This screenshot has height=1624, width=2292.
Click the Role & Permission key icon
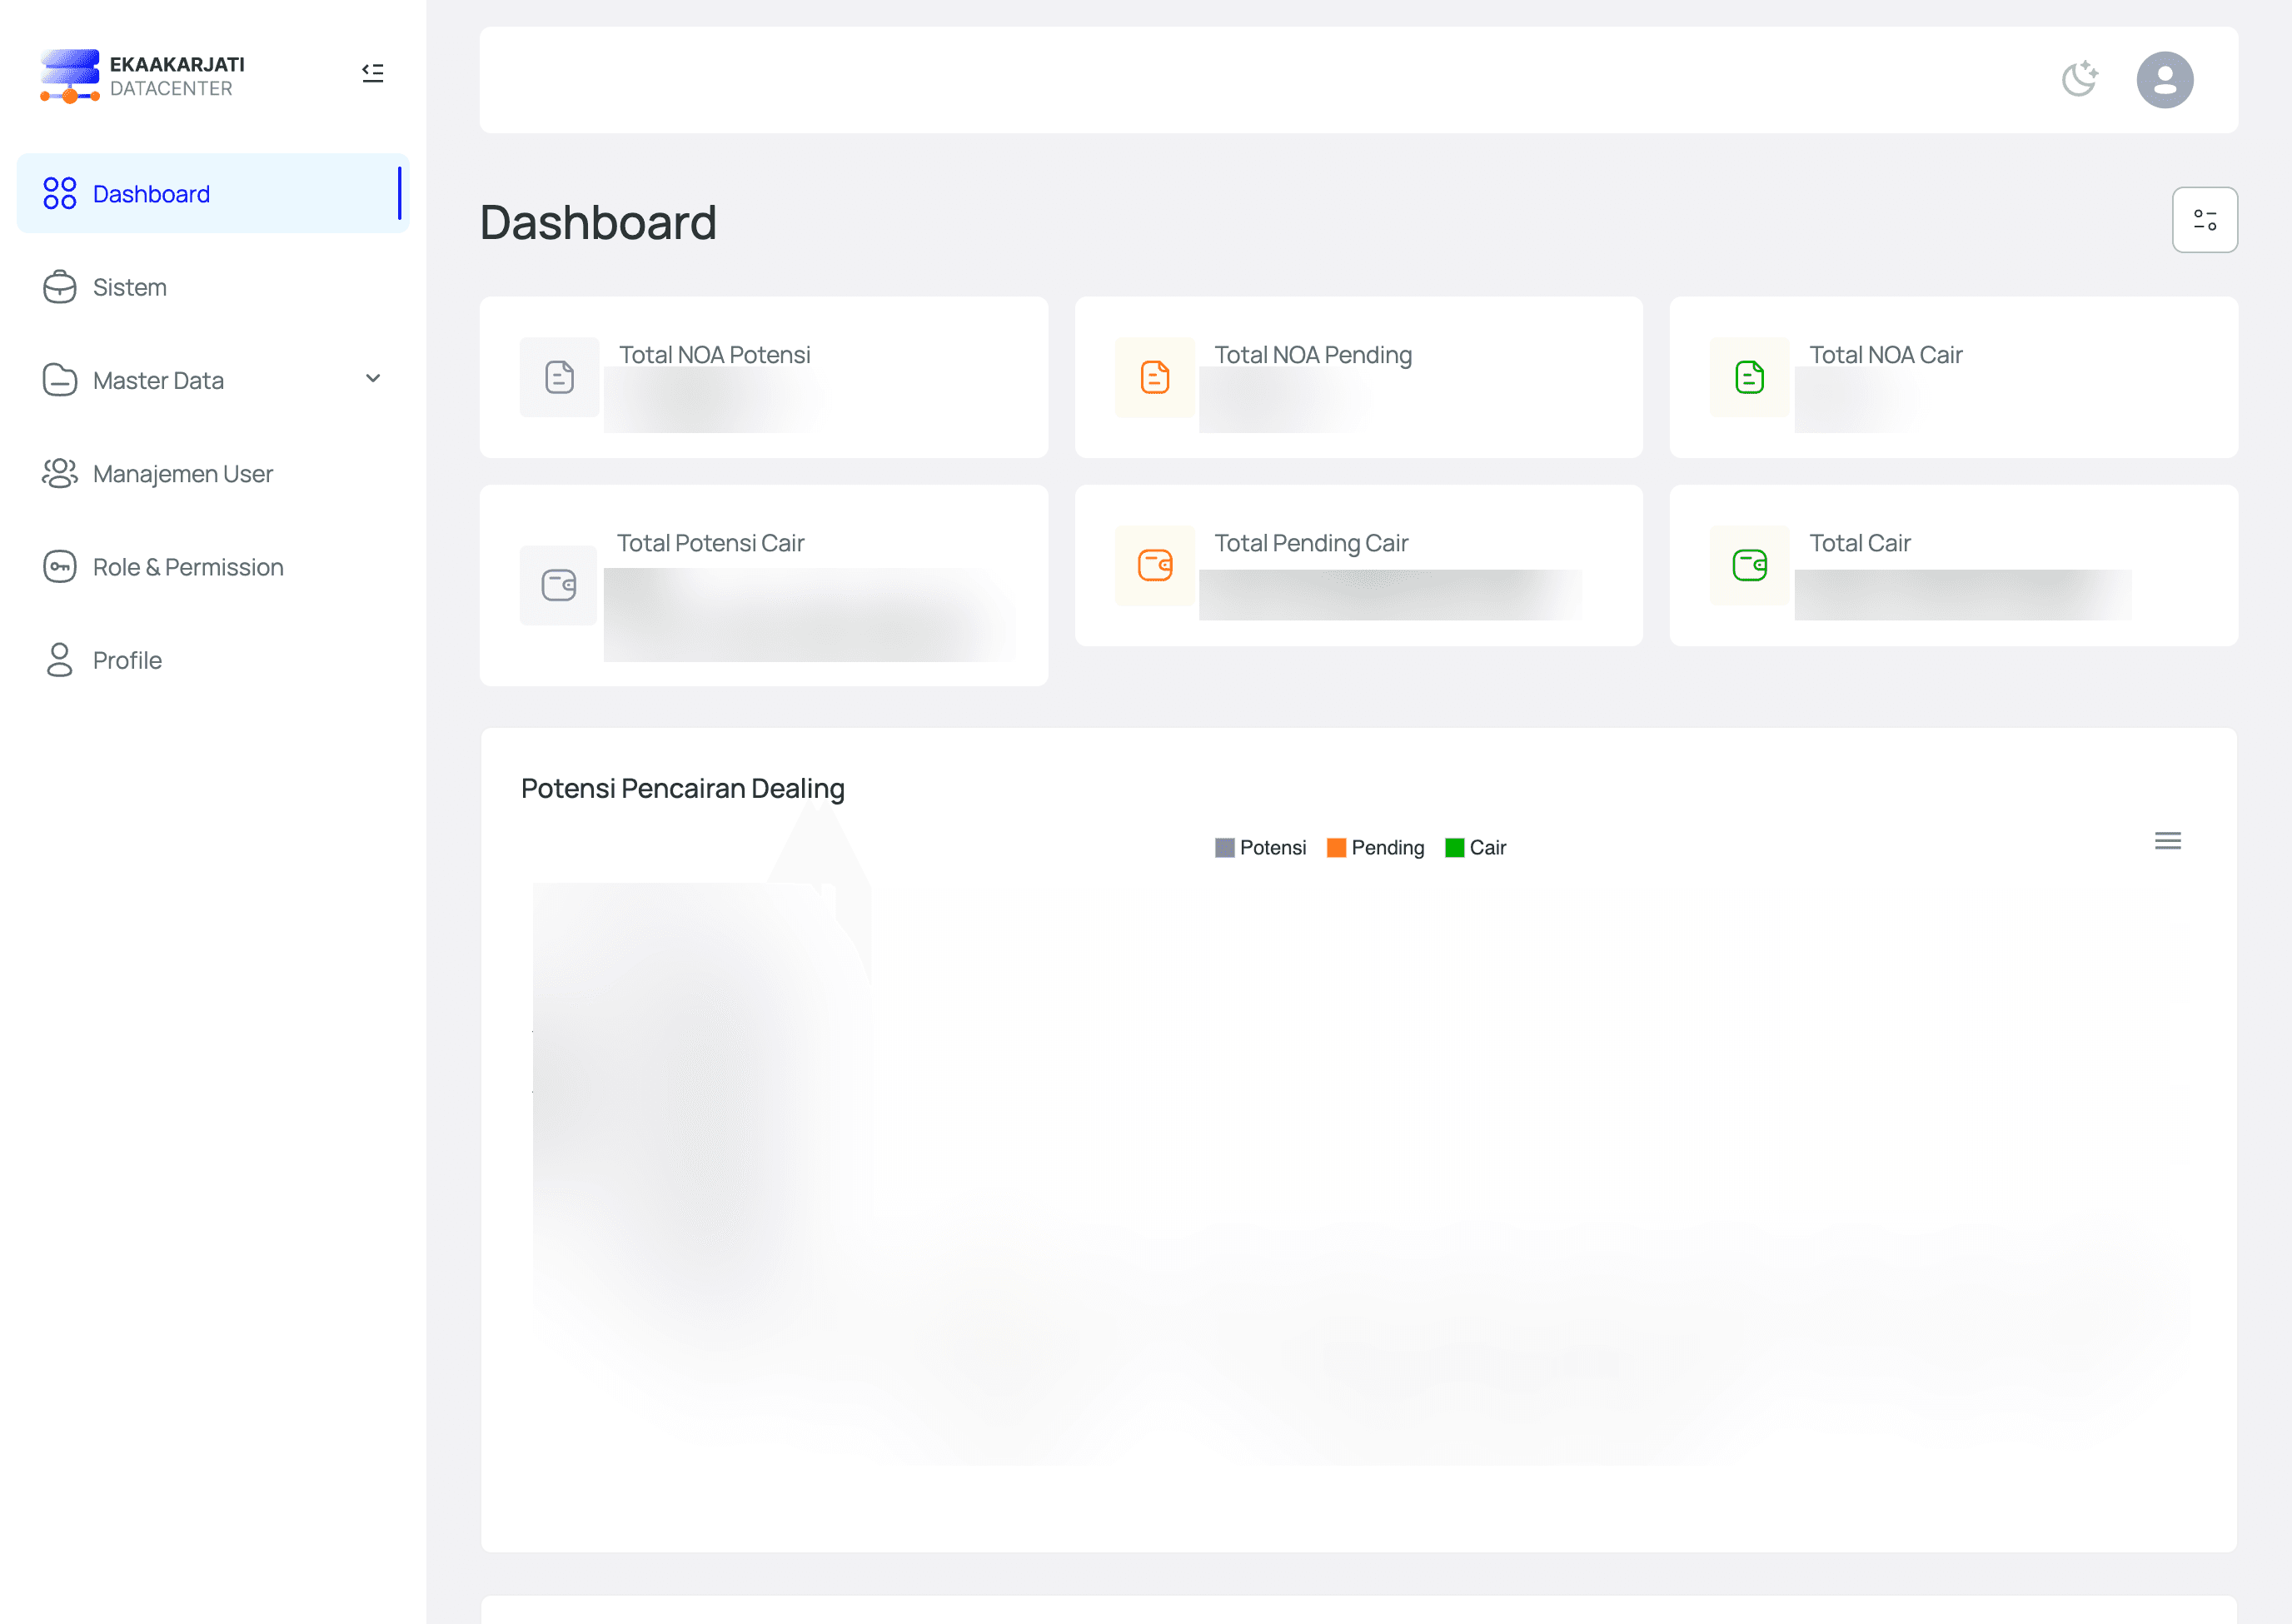60,567
